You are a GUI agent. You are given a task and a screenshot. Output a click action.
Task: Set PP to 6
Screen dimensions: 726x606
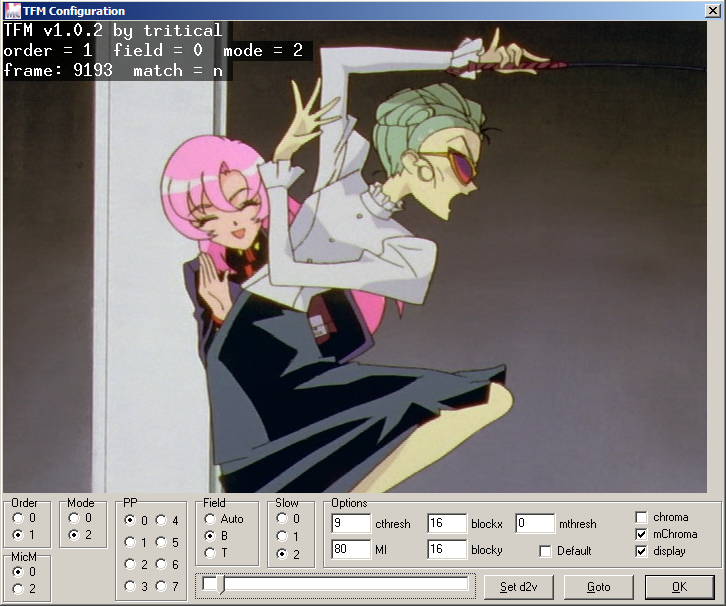click(161, 564)
